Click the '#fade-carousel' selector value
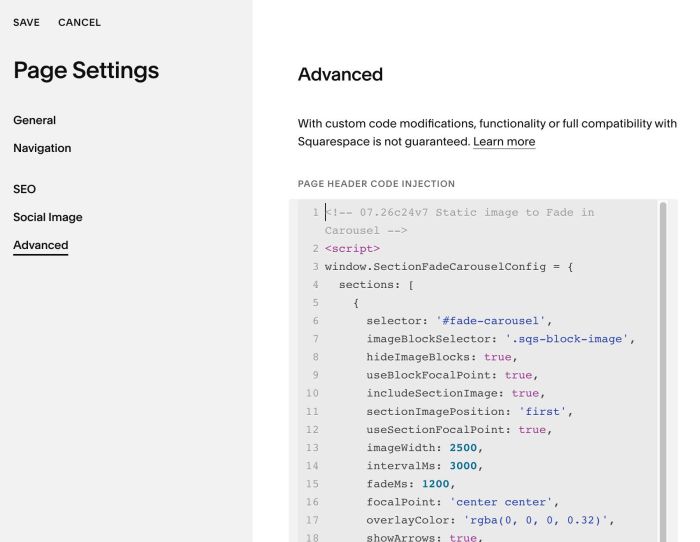700x542 pixels. pyautogui.click(x=490, y=321)
